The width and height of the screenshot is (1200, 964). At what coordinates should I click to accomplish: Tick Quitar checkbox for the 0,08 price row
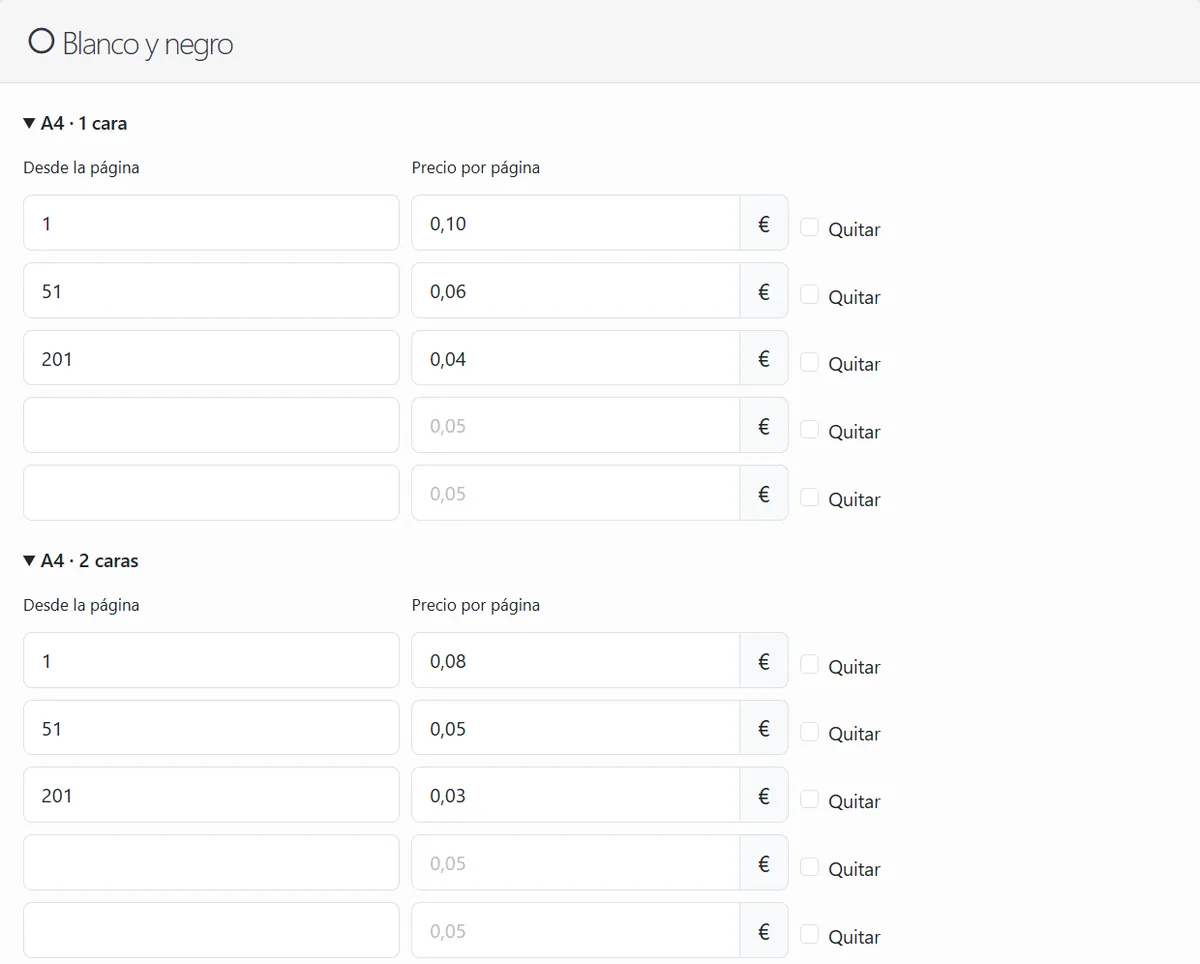tap(810, 664)
